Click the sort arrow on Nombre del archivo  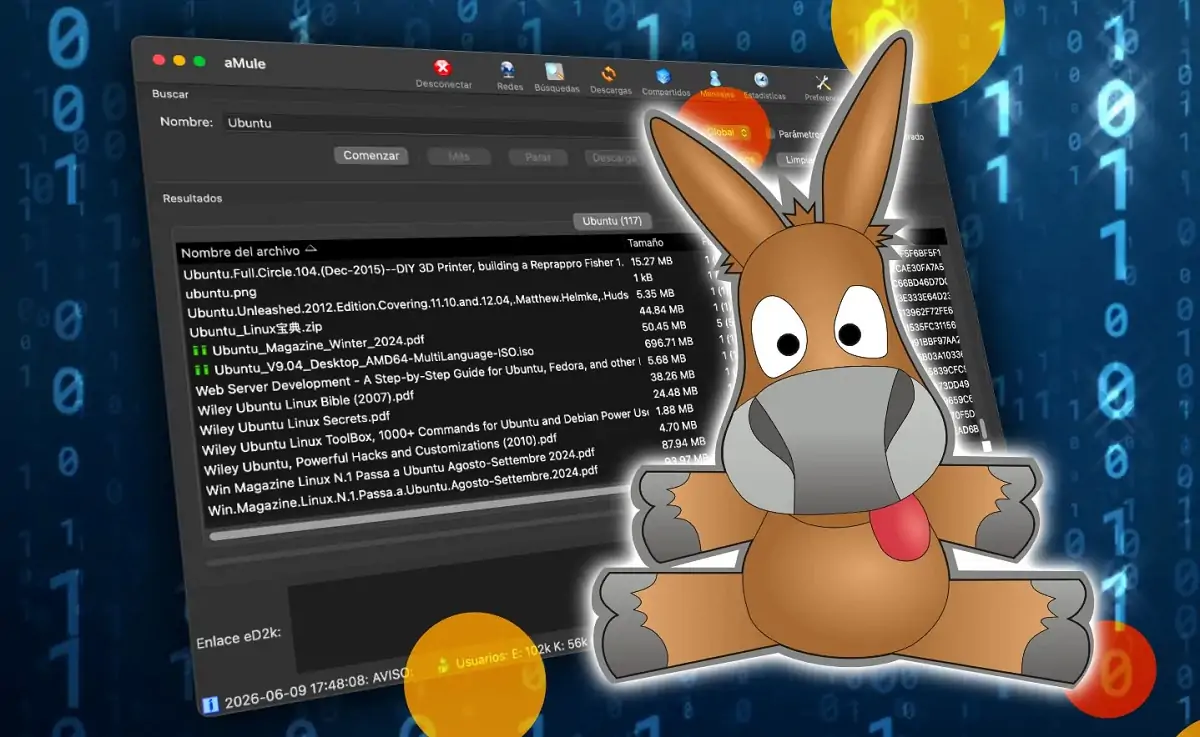[x=311, y=249]
